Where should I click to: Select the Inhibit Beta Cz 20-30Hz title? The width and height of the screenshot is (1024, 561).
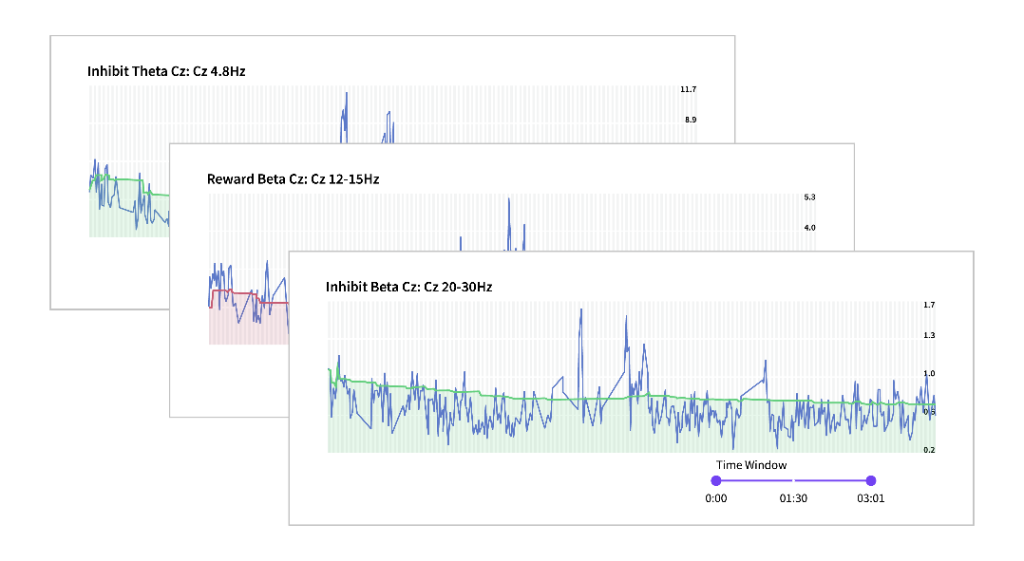[409, 287]
